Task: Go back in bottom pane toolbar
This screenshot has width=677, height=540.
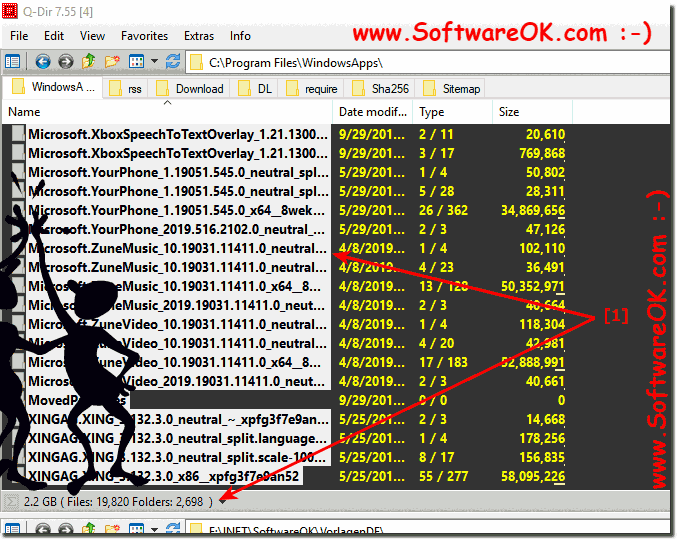Action: (x=43, y=530)
